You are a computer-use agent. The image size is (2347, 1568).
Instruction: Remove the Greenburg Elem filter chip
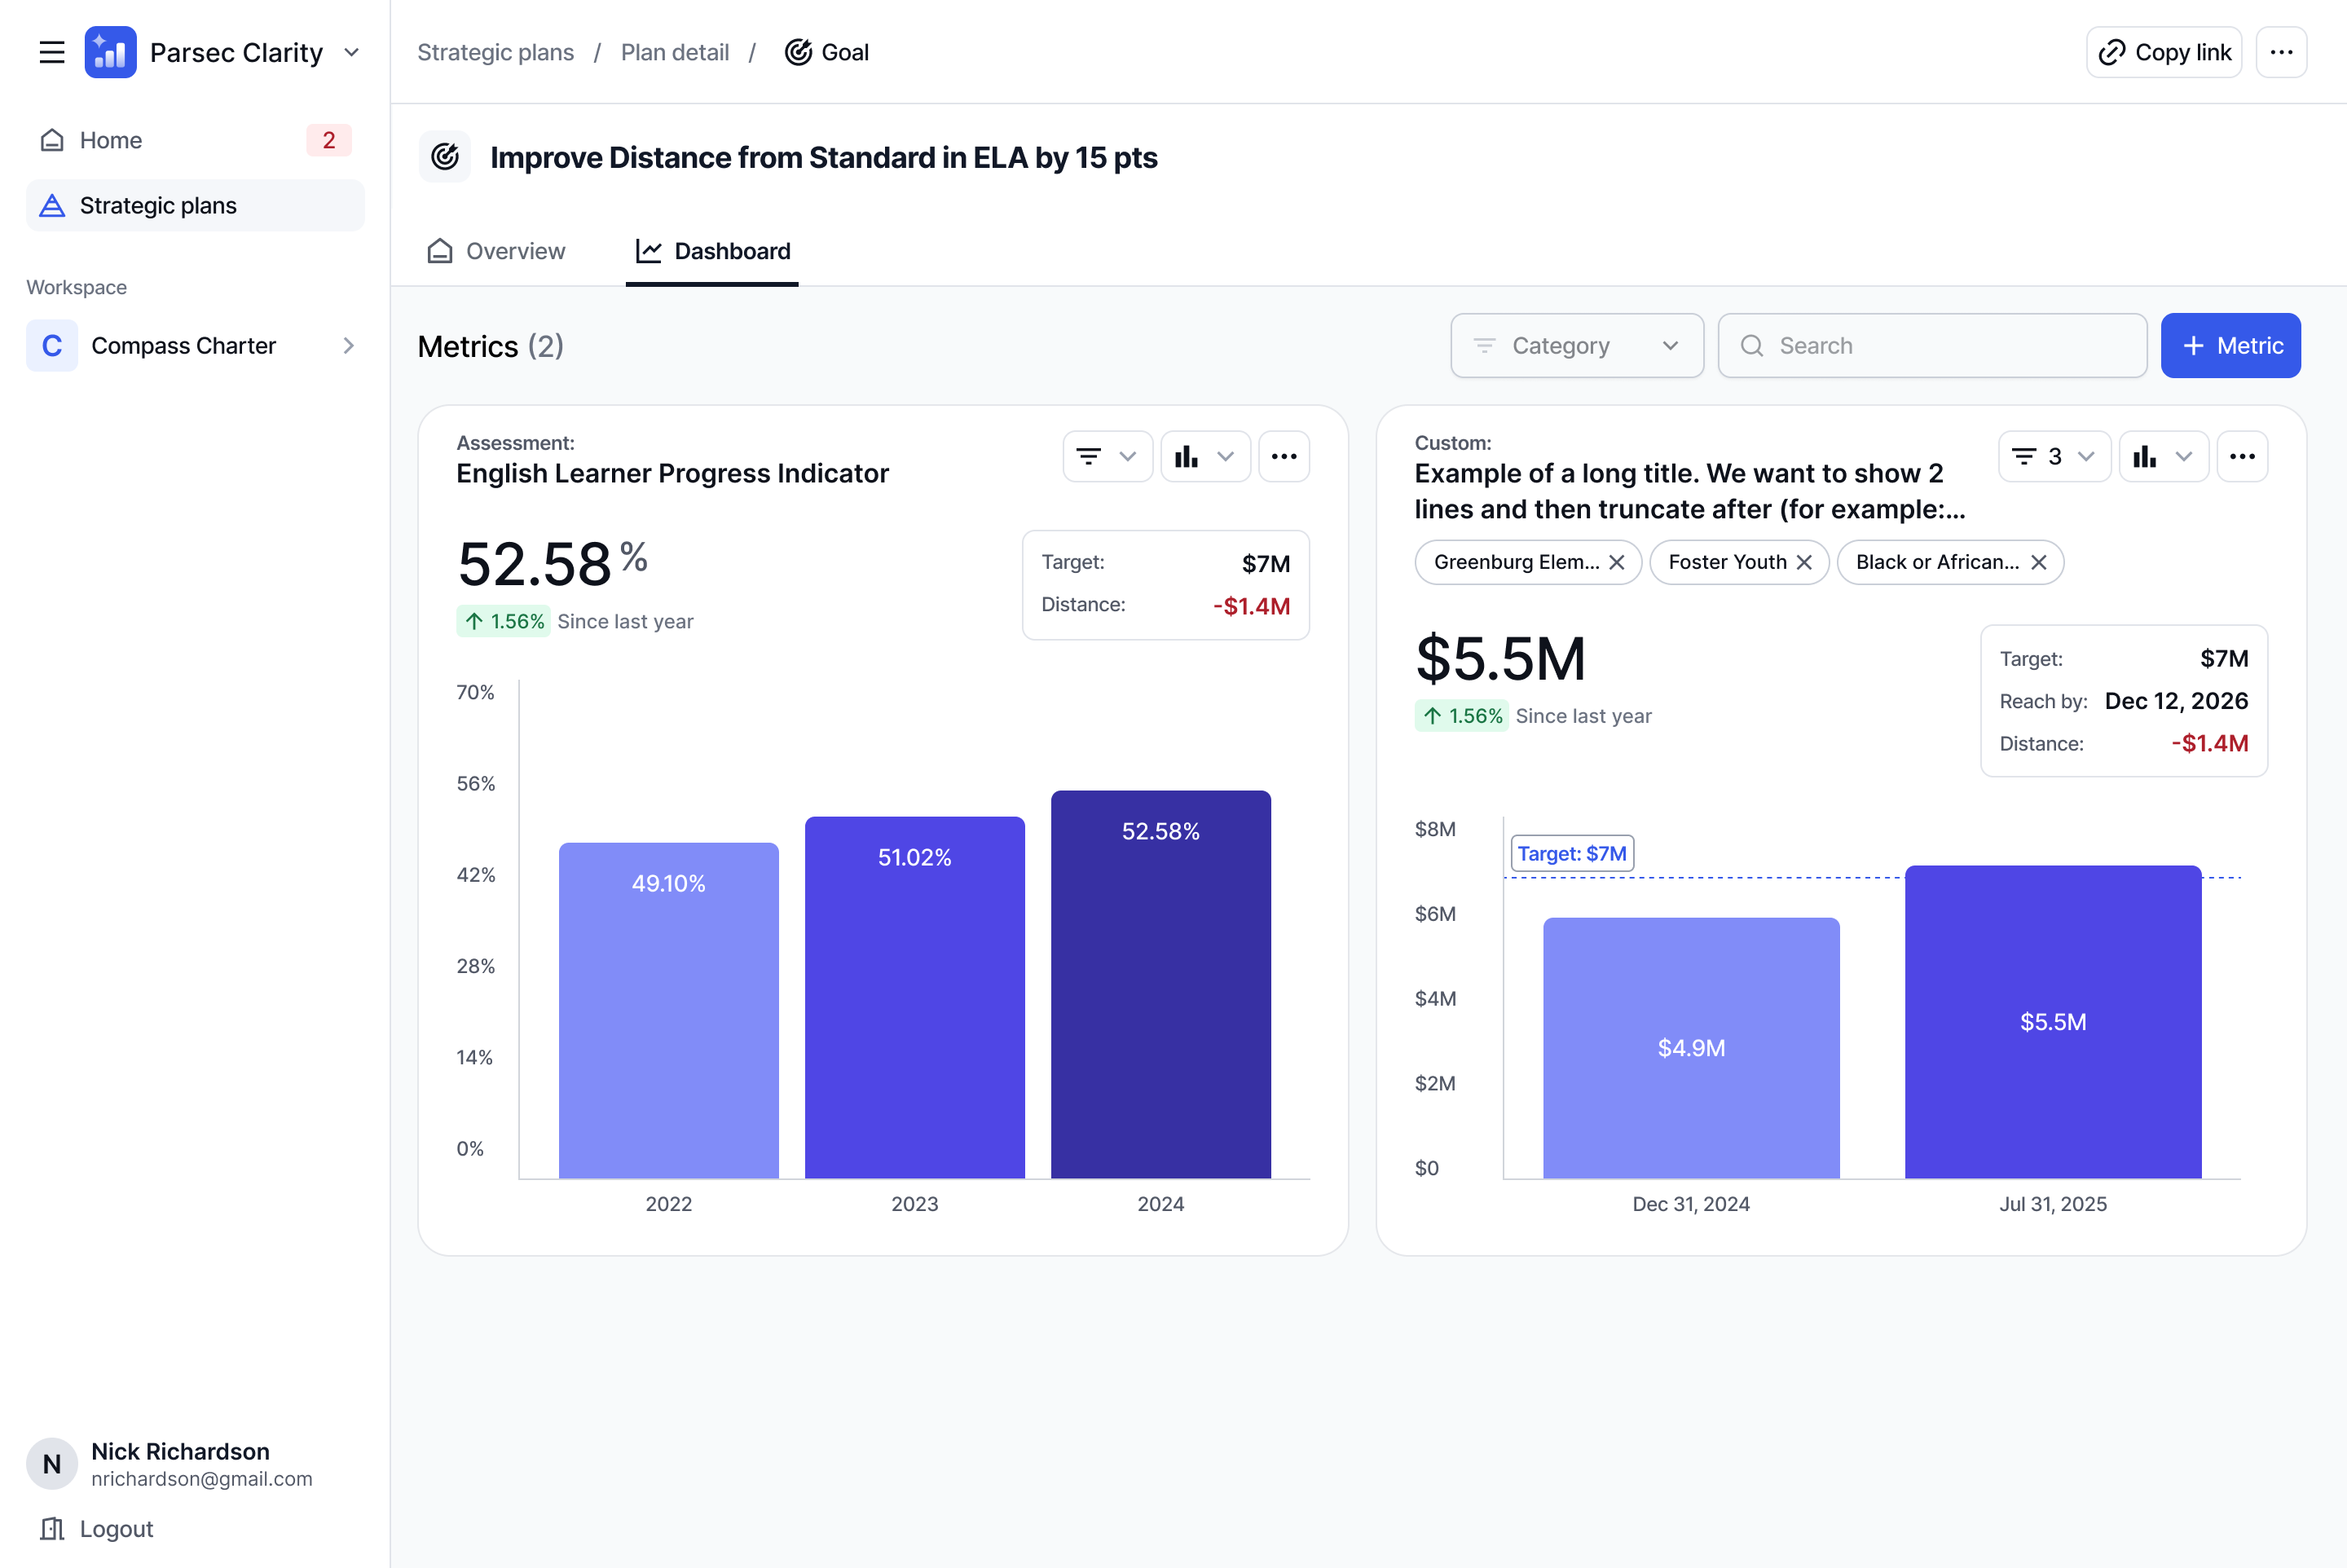tap(1616, 562)
